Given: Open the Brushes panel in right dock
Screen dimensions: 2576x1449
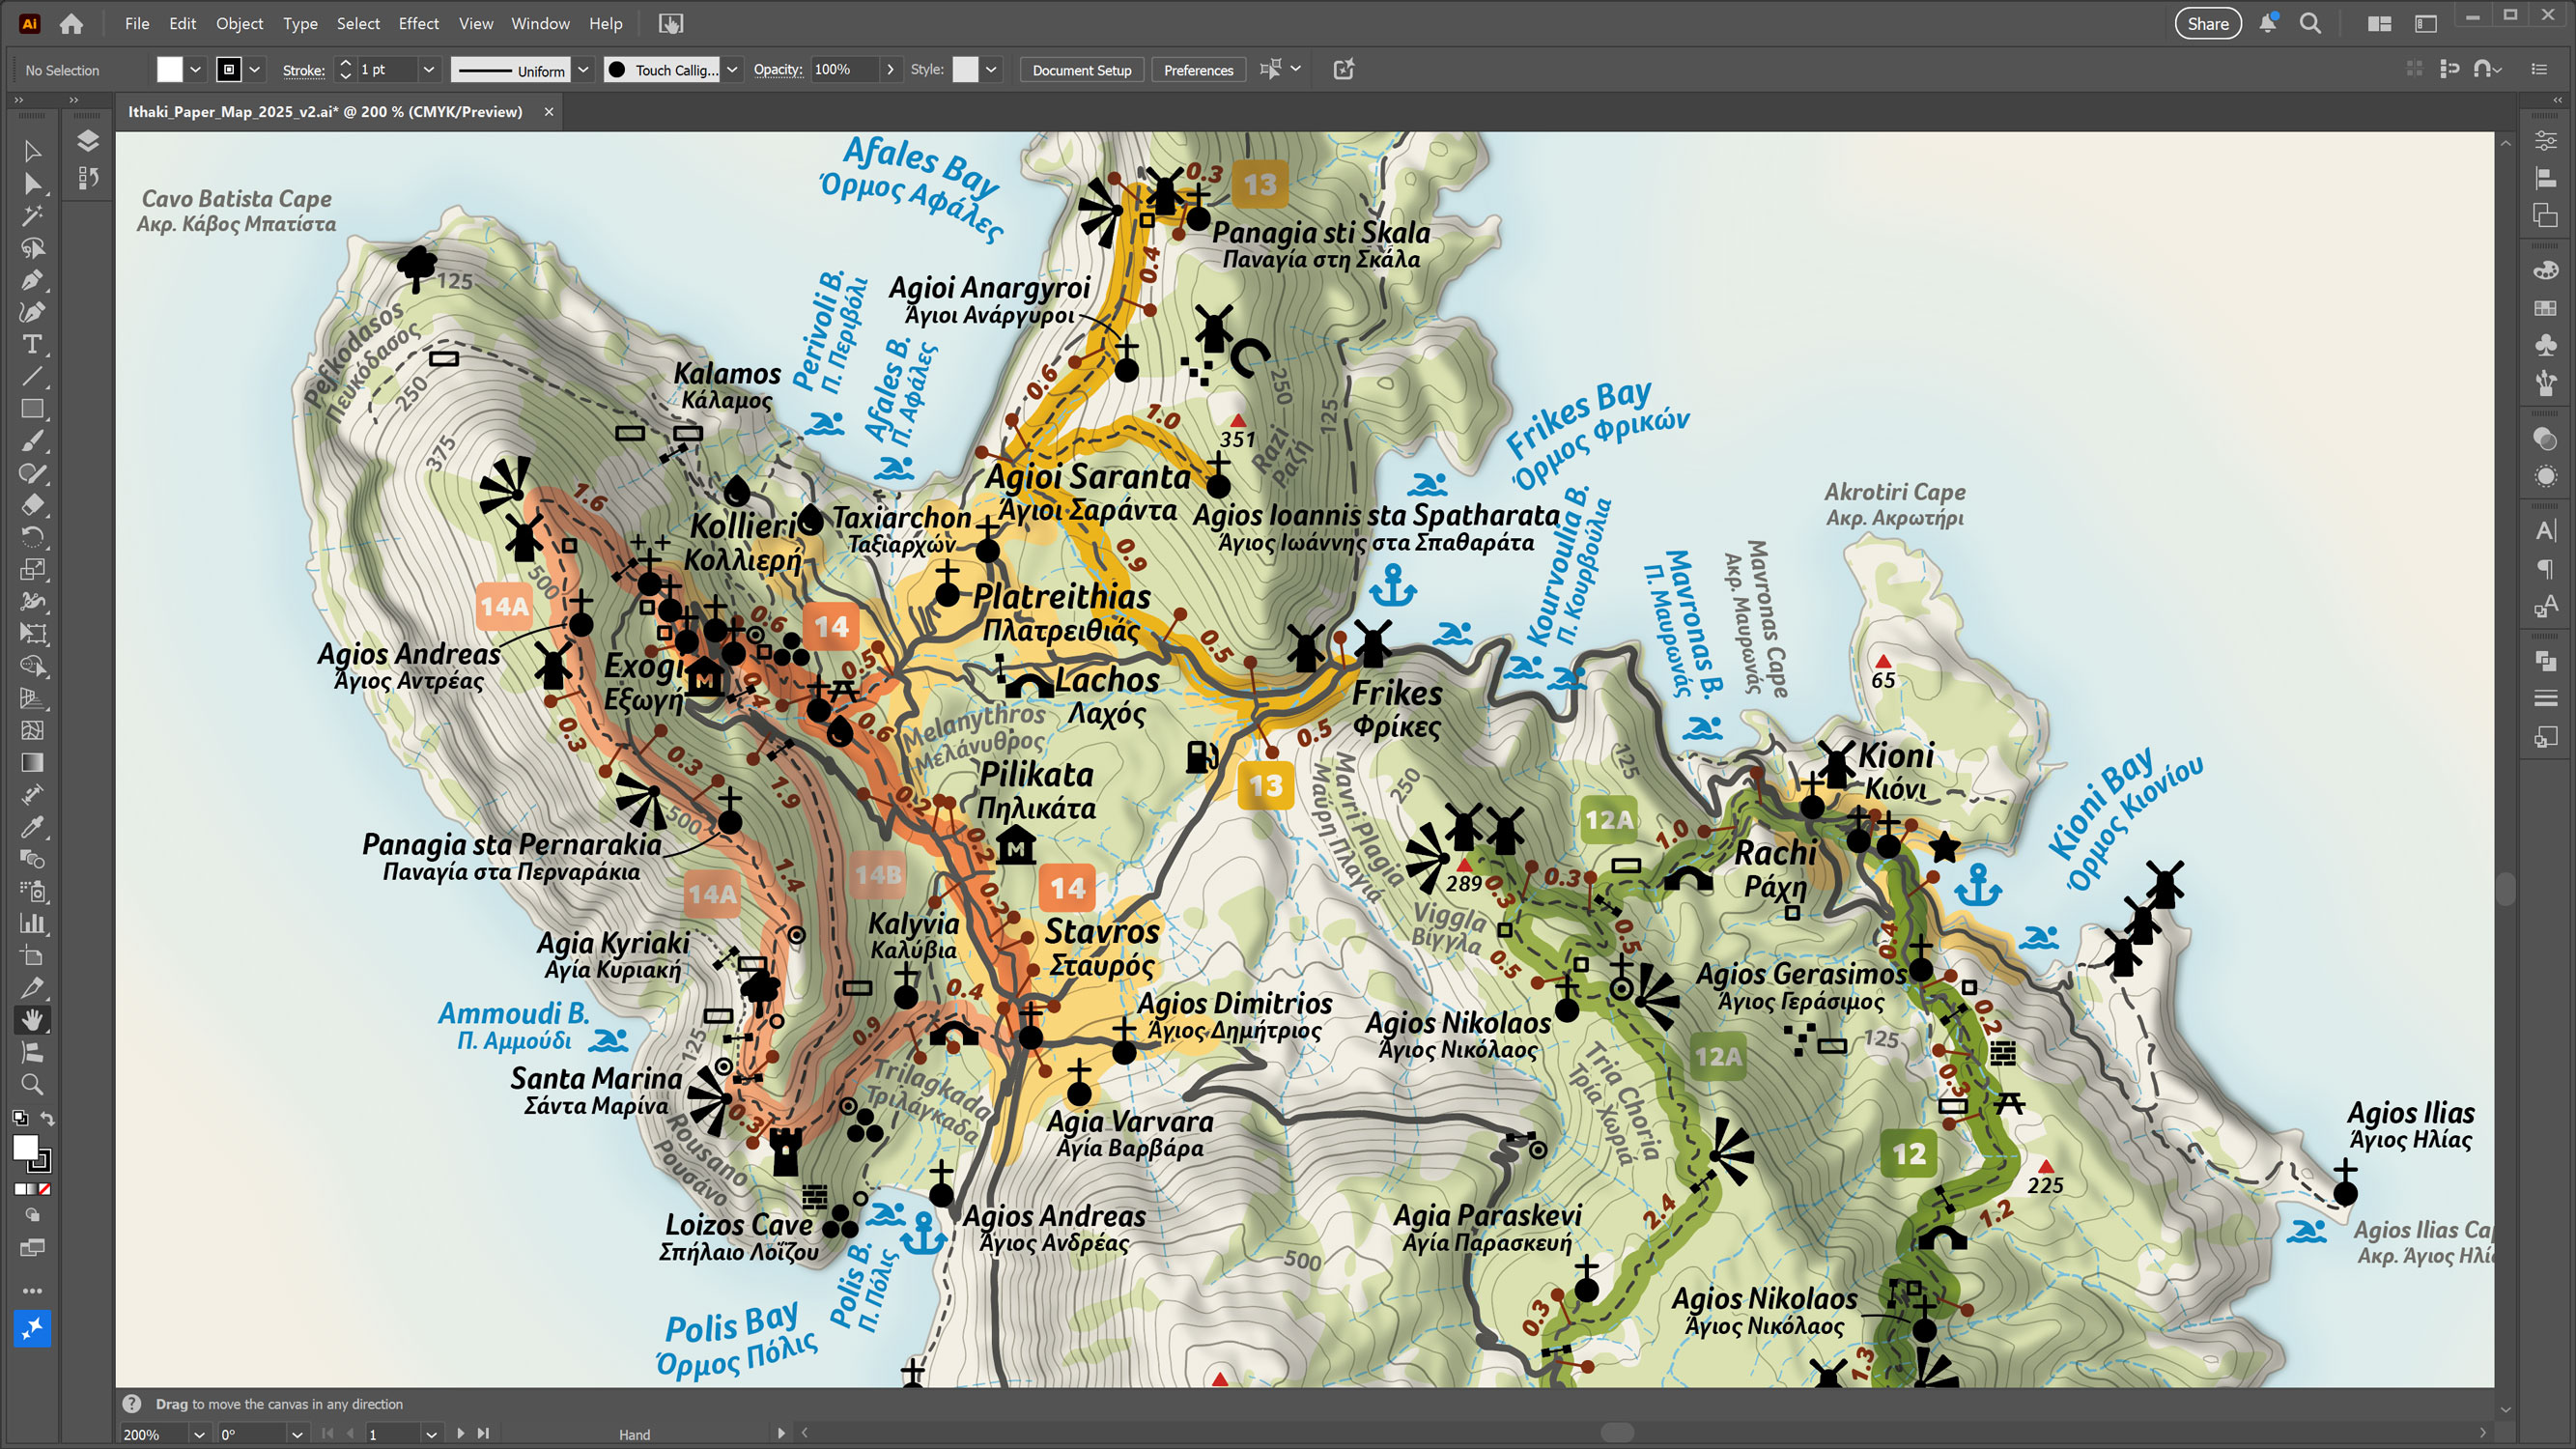Looking at the screenshot, I should pos(2545,382).
